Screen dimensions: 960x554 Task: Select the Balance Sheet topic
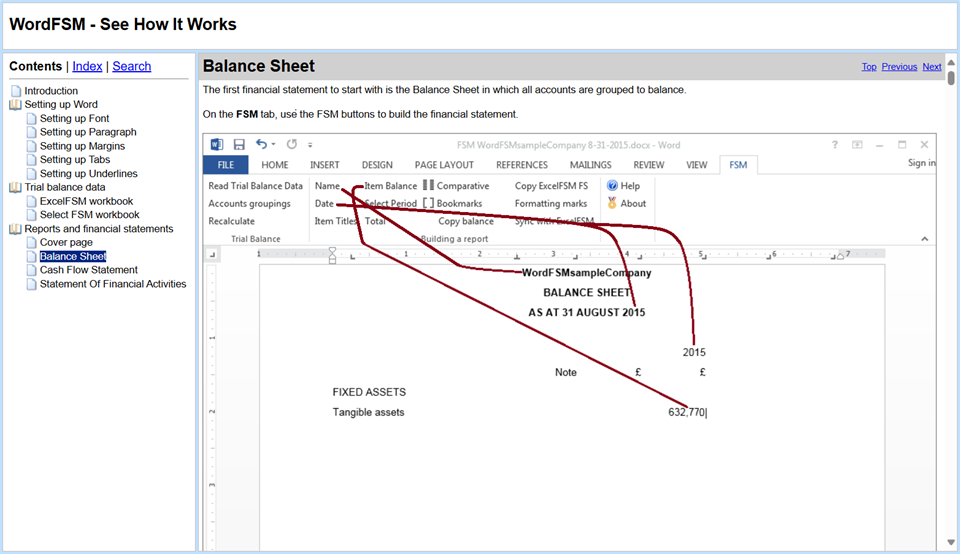point(73,256)
